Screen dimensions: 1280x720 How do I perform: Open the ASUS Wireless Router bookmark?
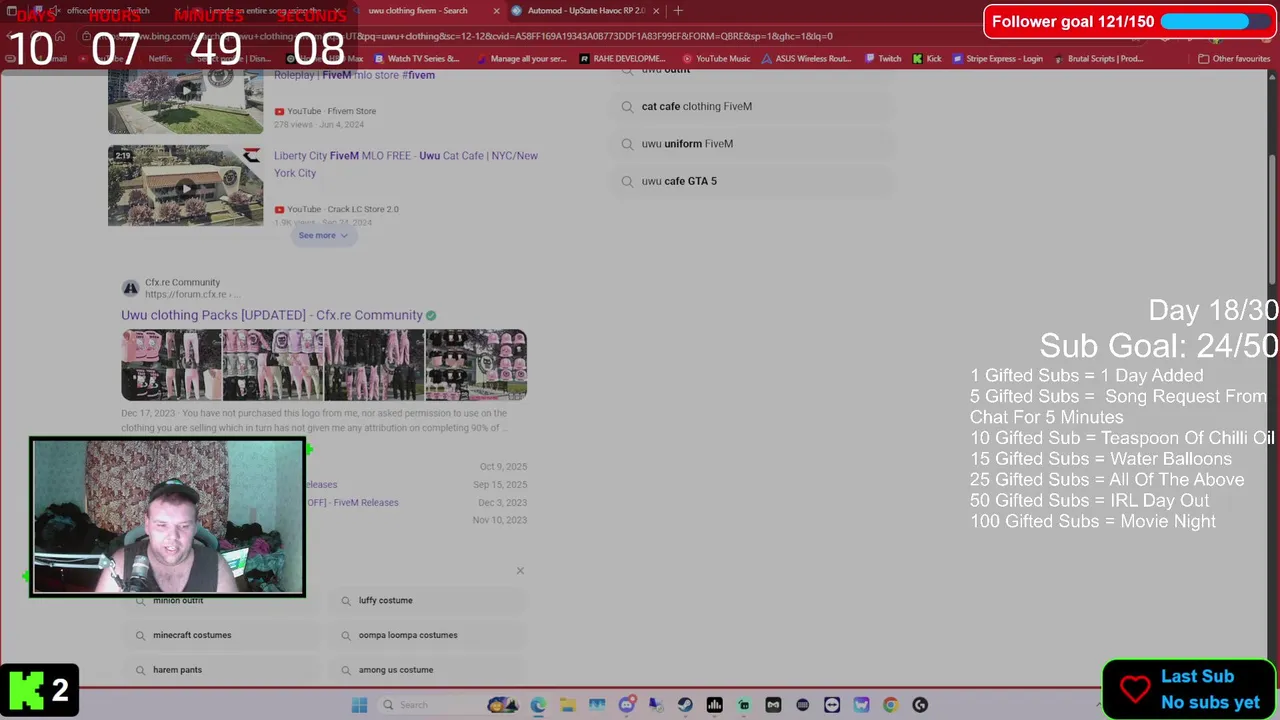click(x=806, y=58)
